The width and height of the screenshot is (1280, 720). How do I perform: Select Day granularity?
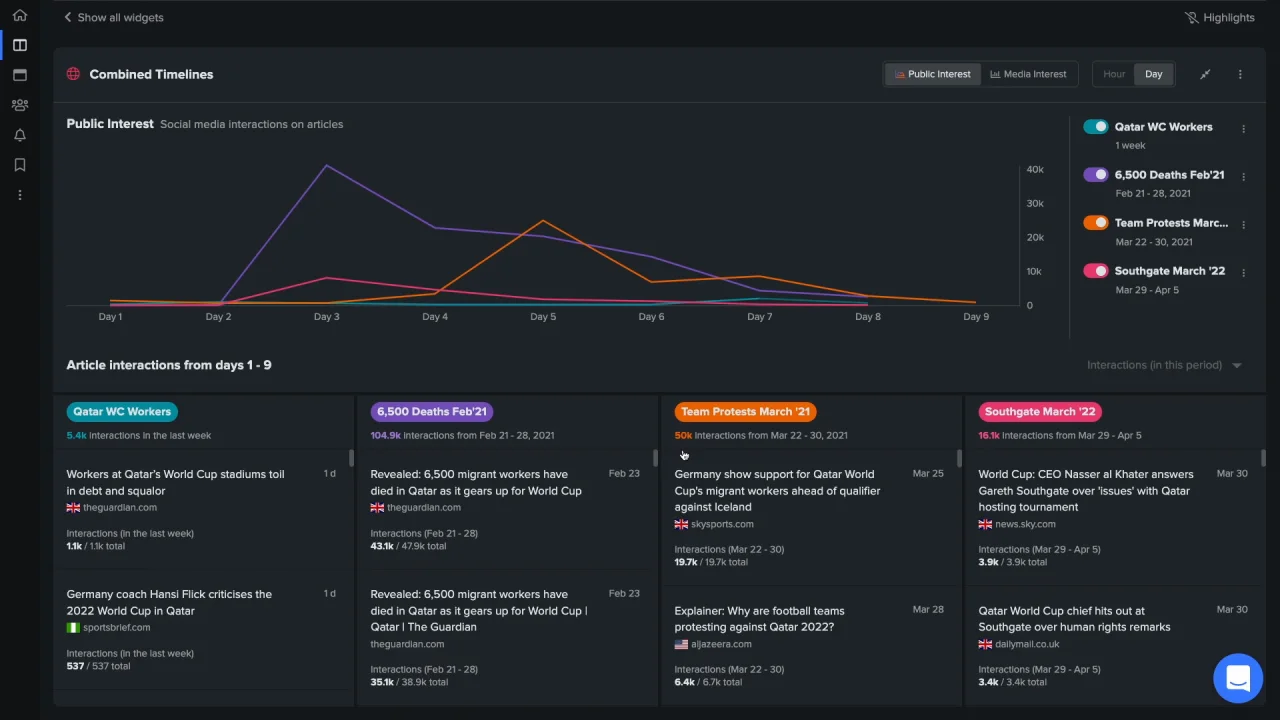click(1154, 74)
